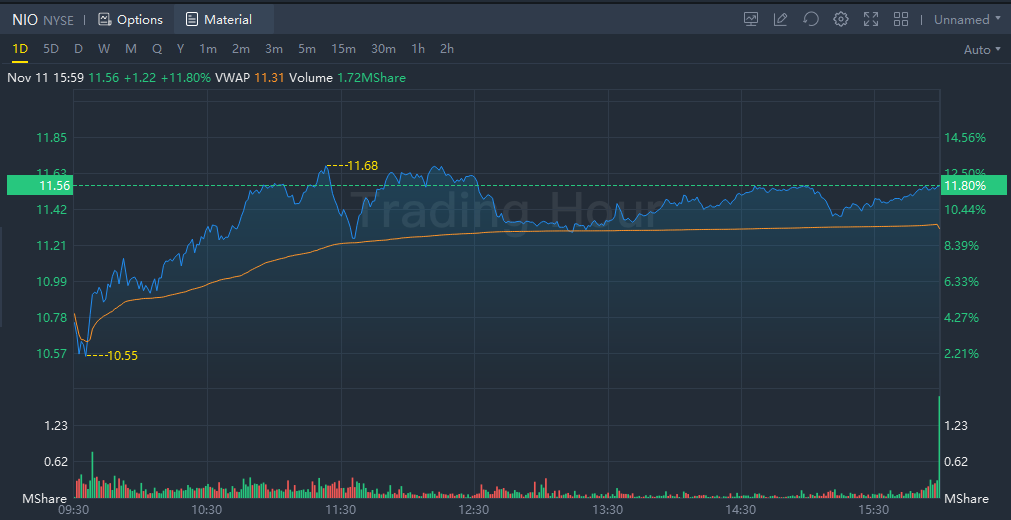
Task: Choose the 1h interval
Action: [x=418, y=49]
